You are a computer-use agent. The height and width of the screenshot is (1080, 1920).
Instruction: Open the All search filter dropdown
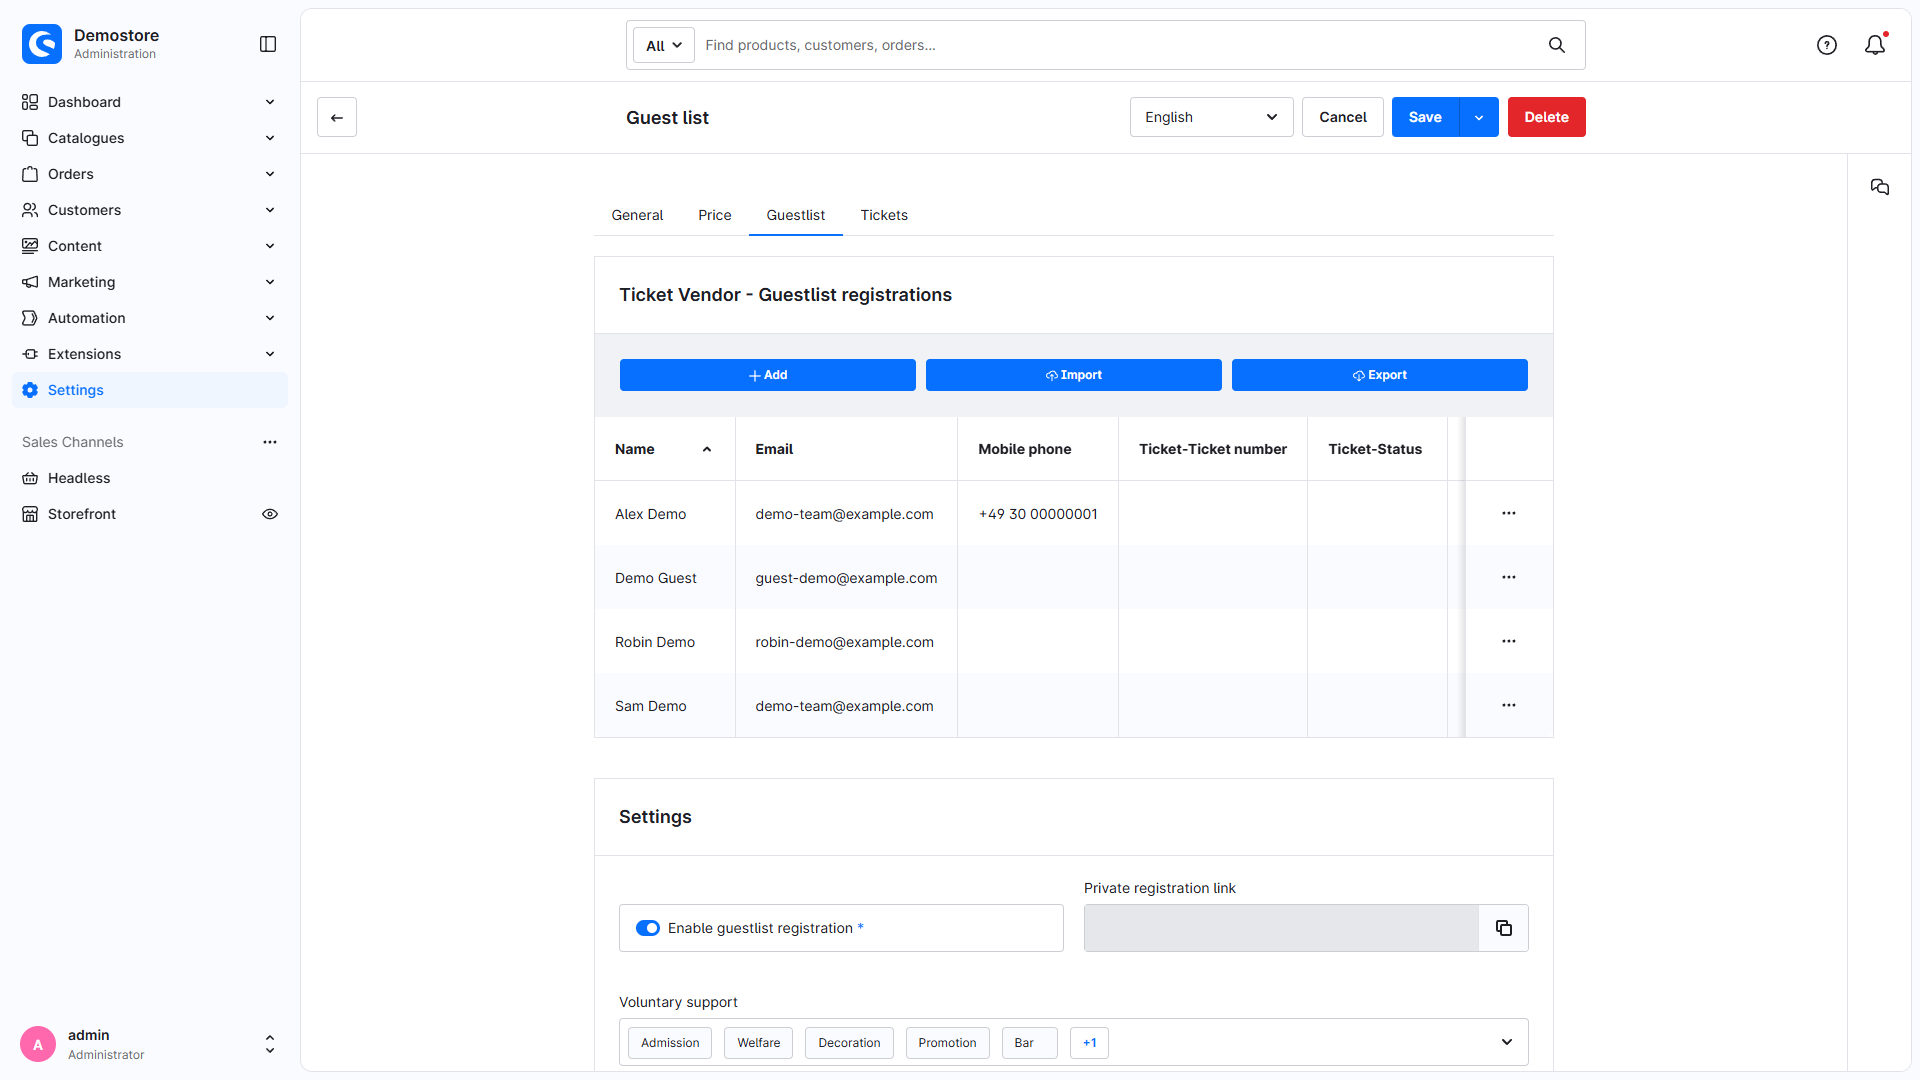tap(664, 45)
